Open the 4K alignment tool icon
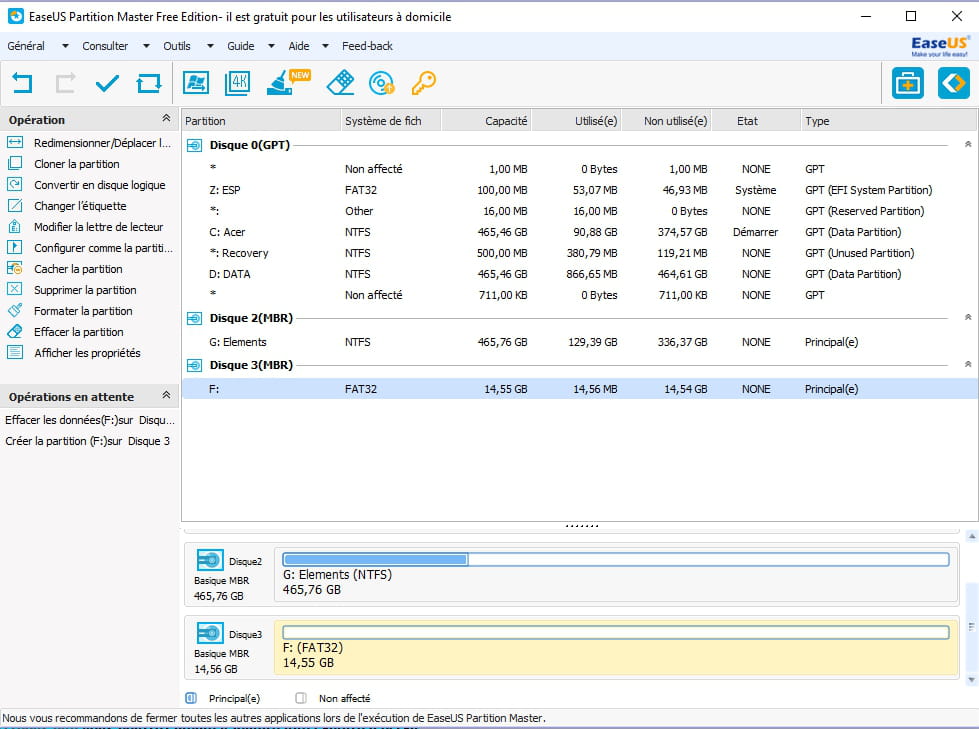 pyautogui.click(x=237, y=82)
